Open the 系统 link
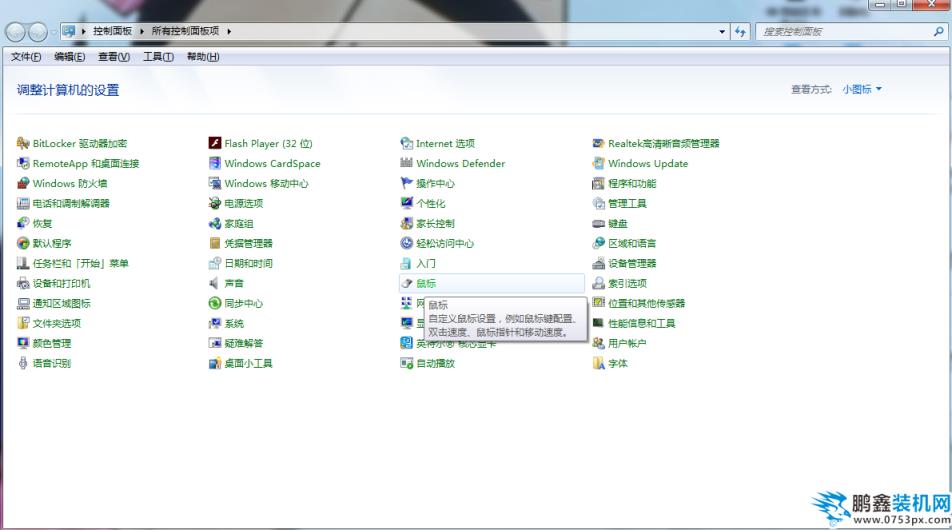 click(x=234, y=324)
